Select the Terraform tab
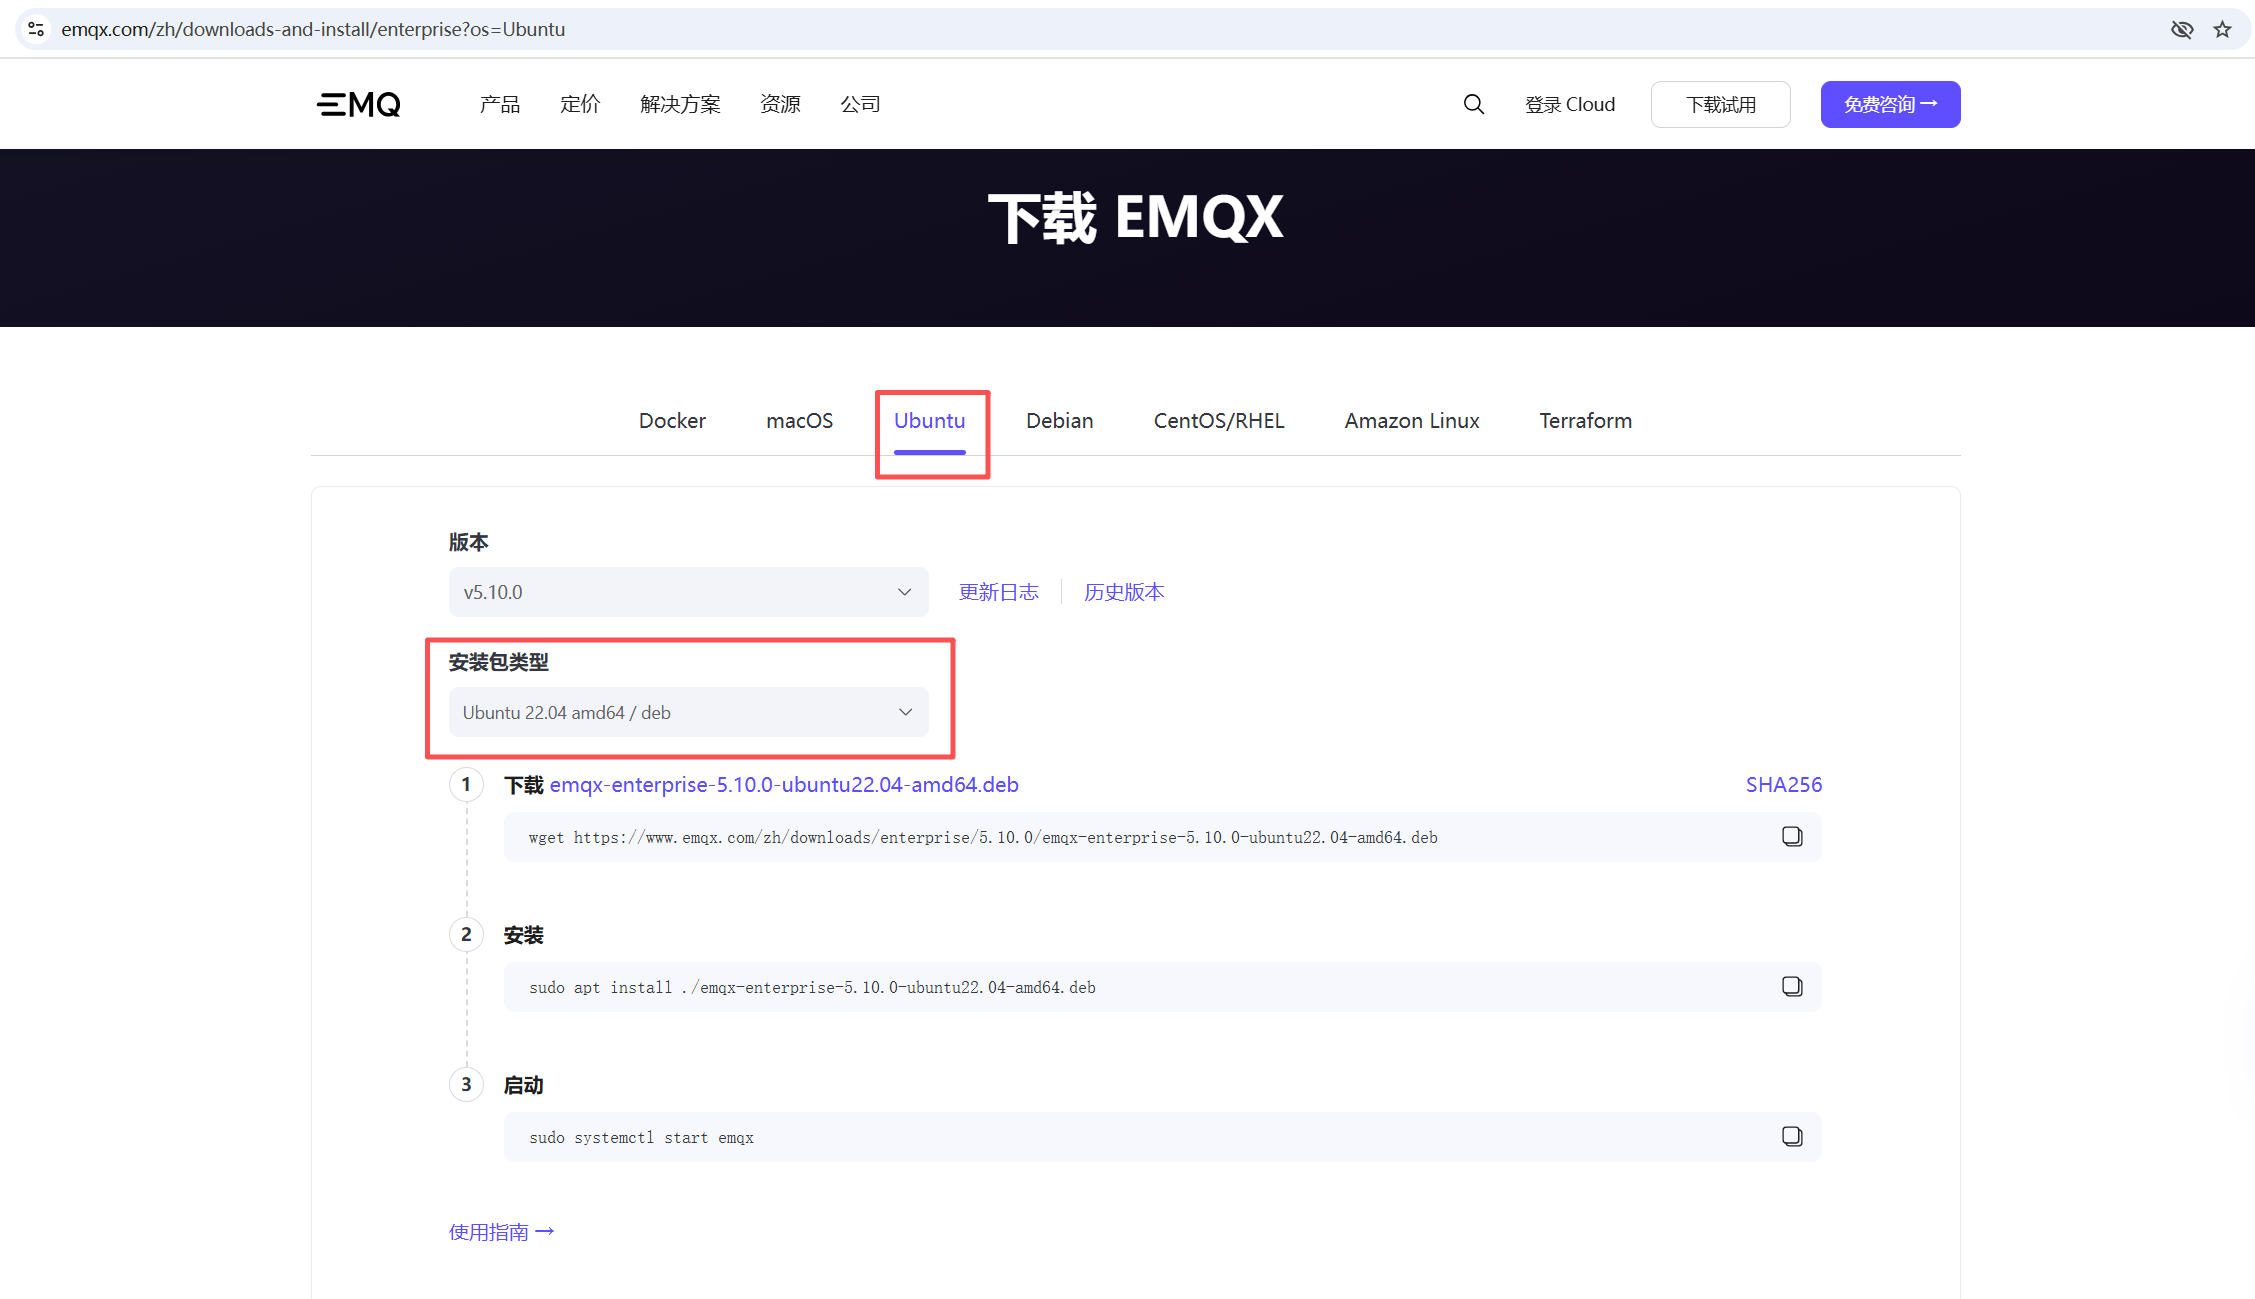 [x=1585, y=421]
